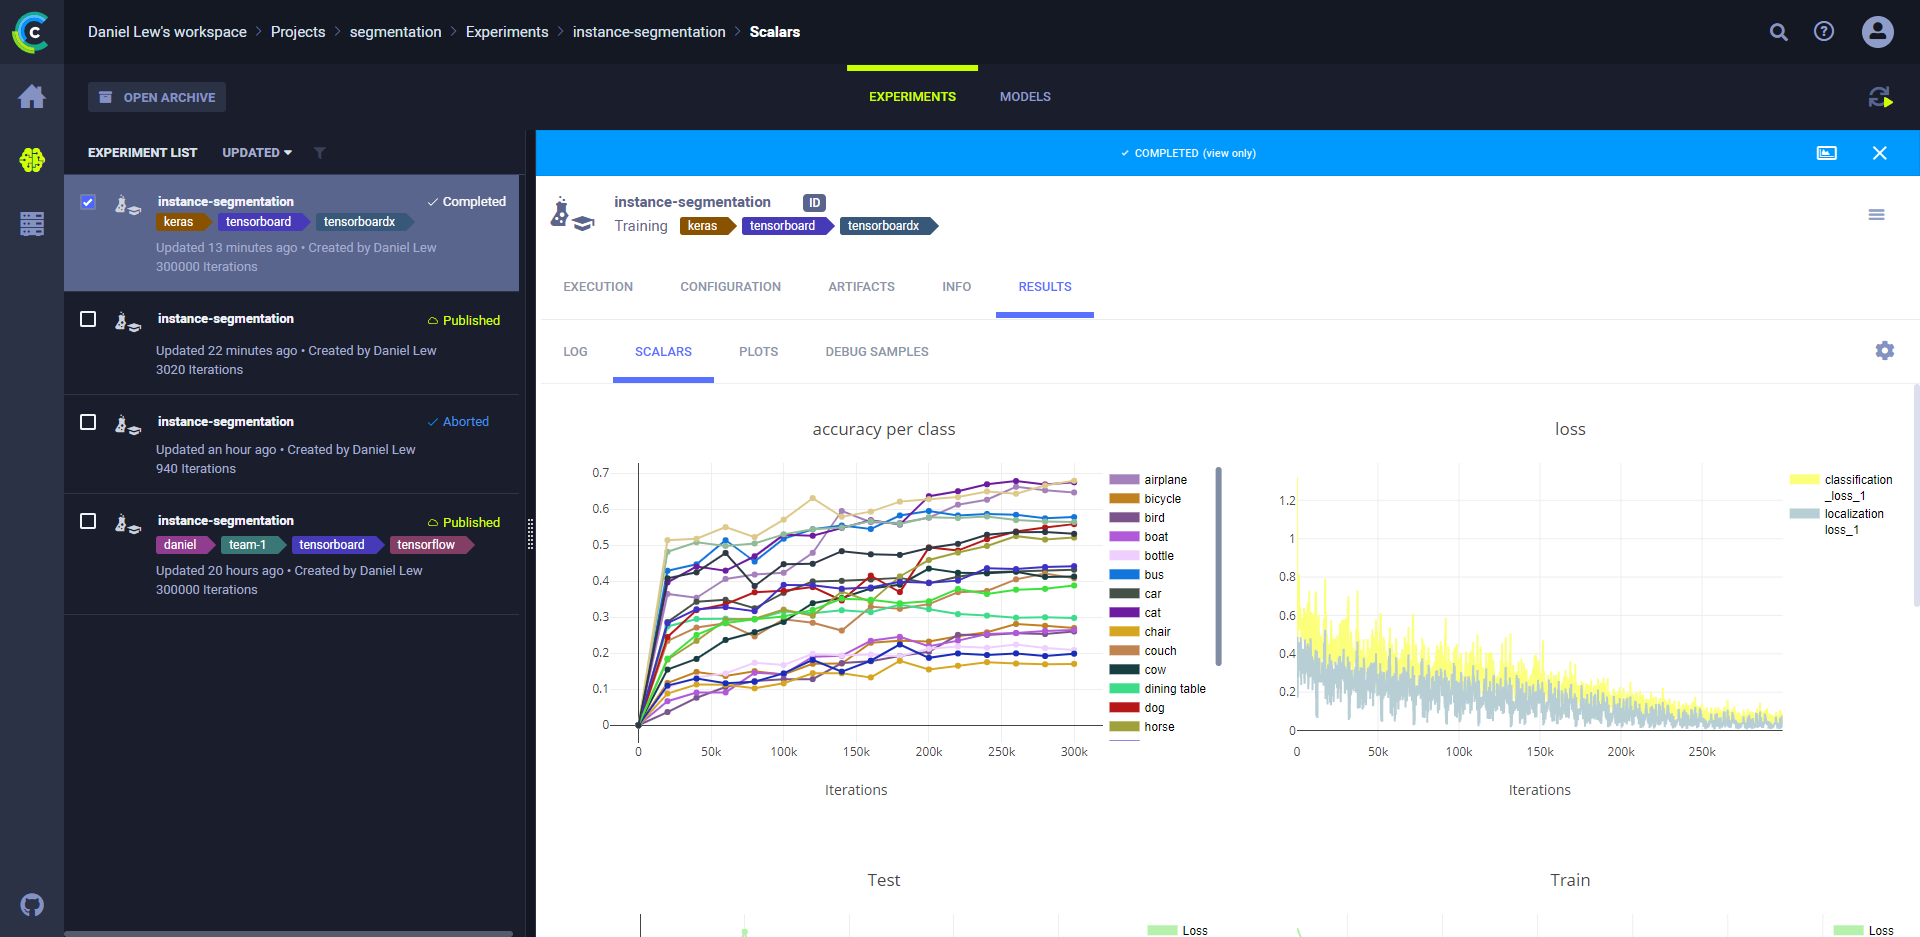Click the search magnifier icon
Screen dimensions: 1920x937
click(1778, 32)
